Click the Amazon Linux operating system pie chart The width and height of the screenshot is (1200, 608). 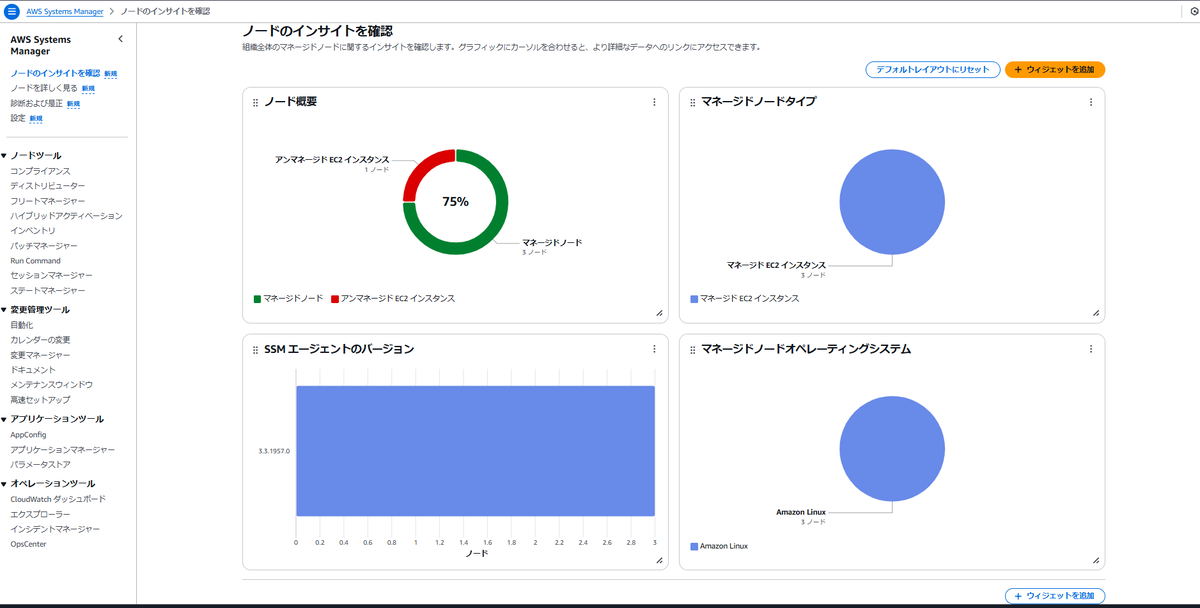tap(892, 448)
